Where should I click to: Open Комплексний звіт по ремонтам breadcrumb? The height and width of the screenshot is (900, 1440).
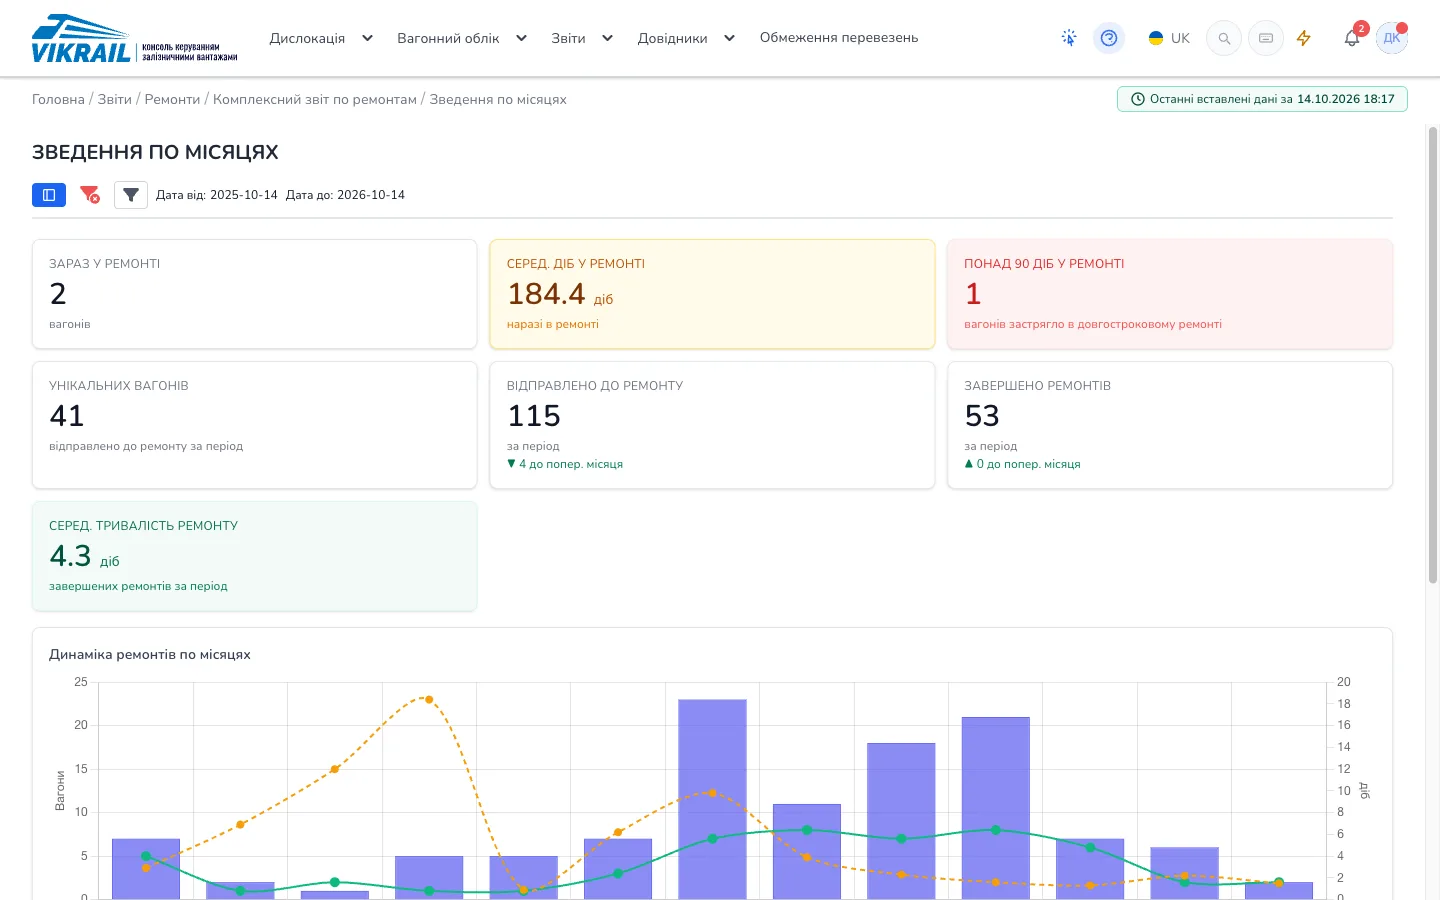point(315,99)
